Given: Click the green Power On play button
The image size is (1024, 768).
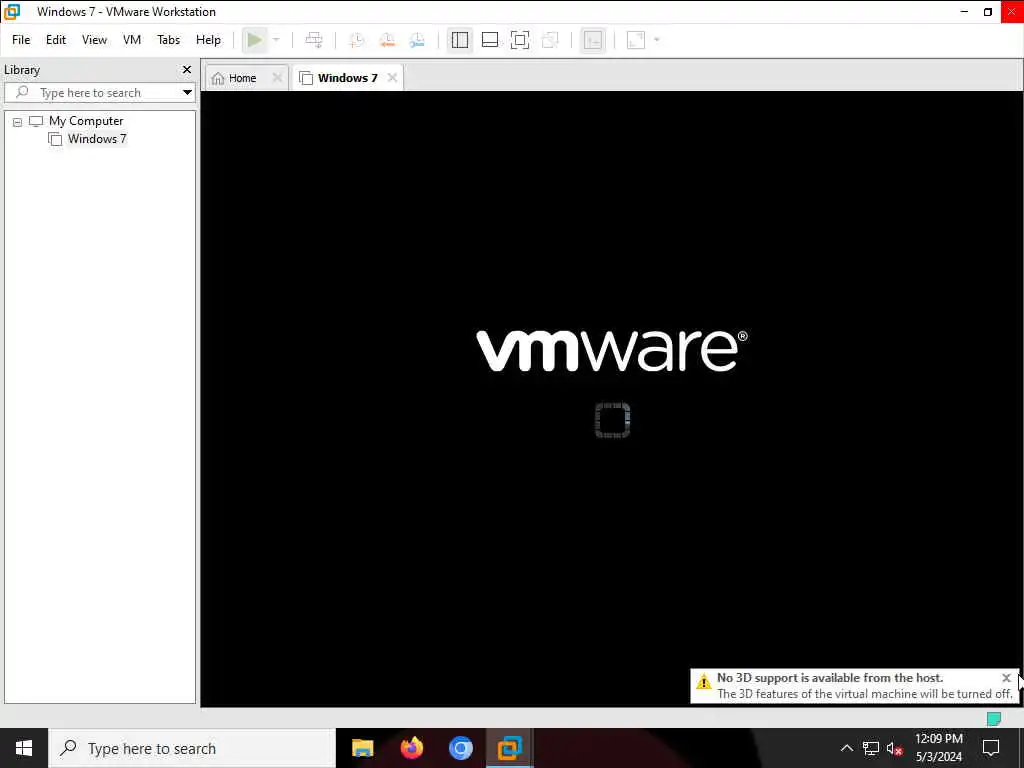Looking at the screenshot, I should pyautogui.click(x=255, y=40).
